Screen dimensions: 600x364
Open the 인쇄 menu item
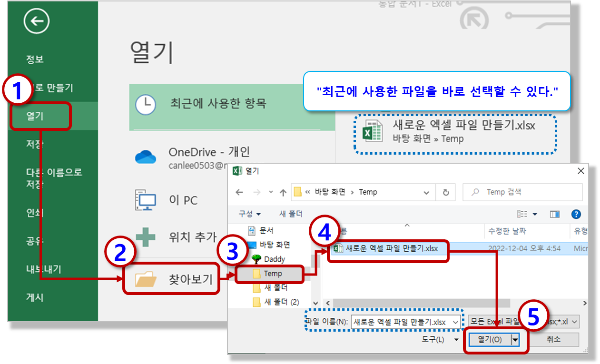[35, 212]
